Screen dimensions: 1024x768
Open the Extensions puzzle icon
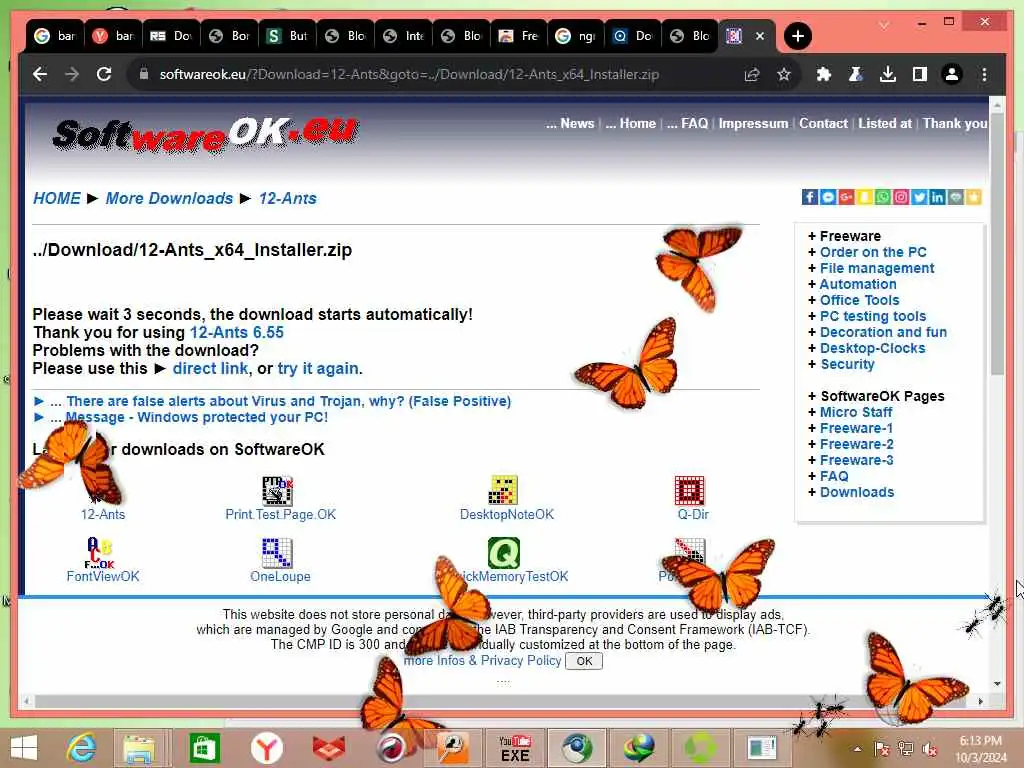(824, 74)
